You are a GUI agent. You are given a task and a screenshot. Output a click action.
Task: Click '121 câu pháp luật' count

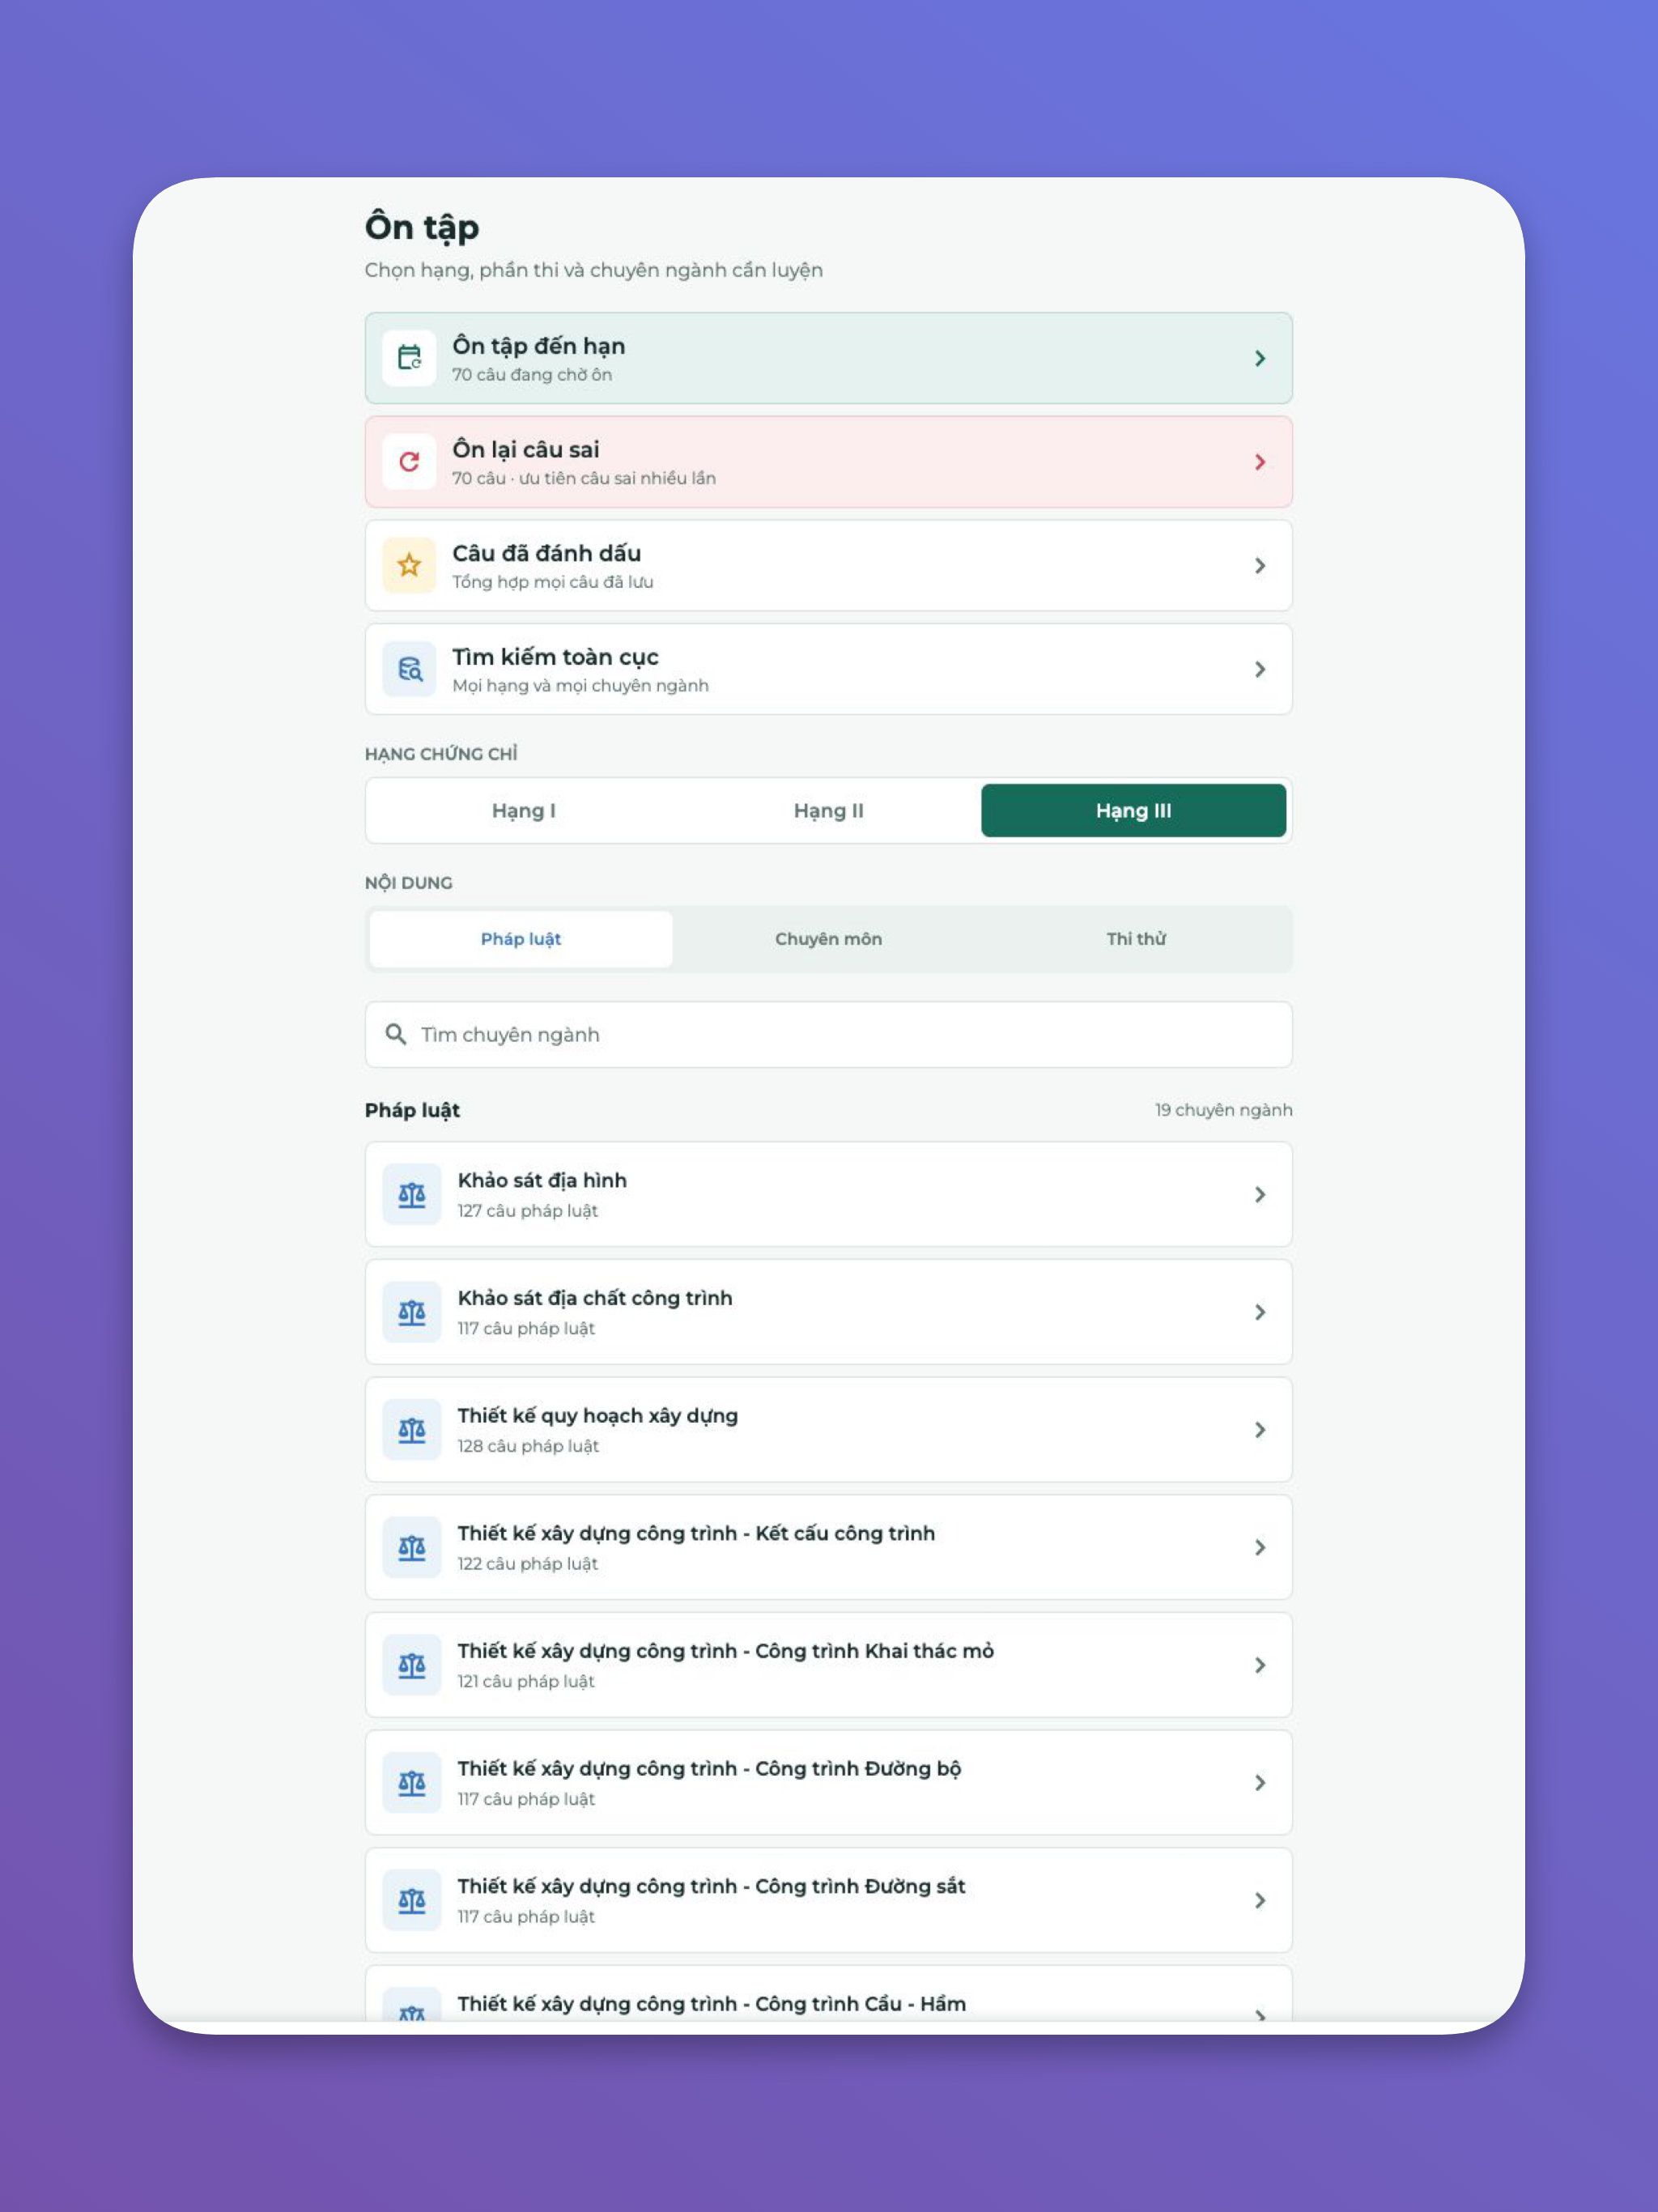526,1682
